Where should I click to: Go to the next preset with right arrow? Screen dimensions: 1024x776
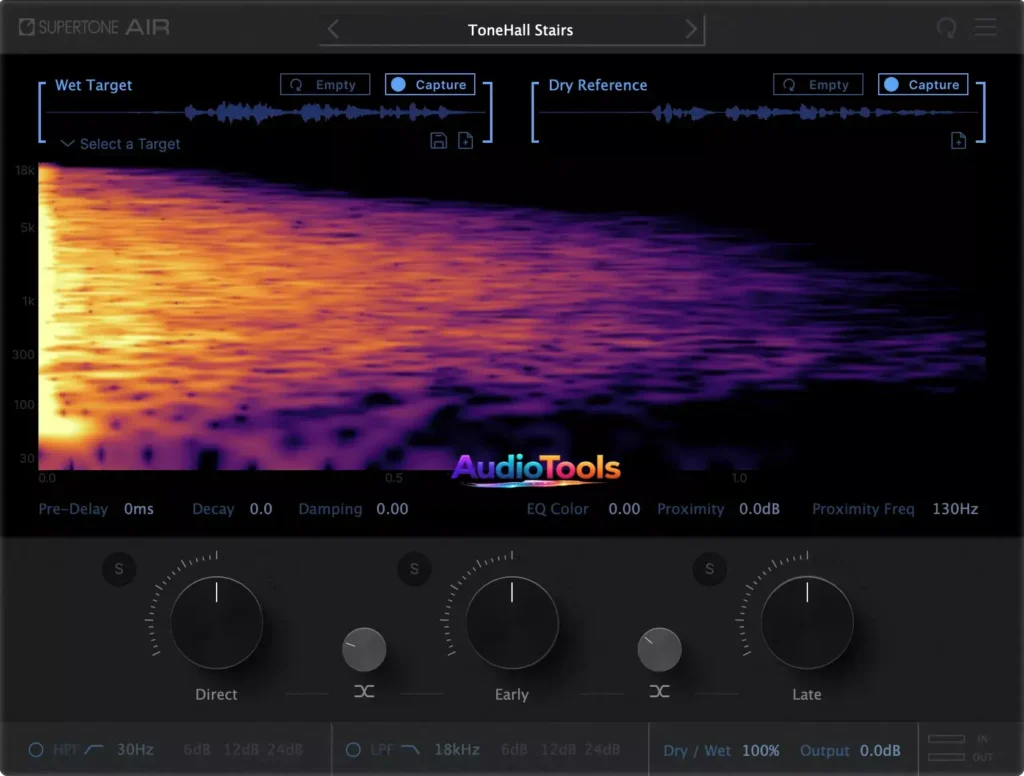pyautogui.click(x=691, y=30)
